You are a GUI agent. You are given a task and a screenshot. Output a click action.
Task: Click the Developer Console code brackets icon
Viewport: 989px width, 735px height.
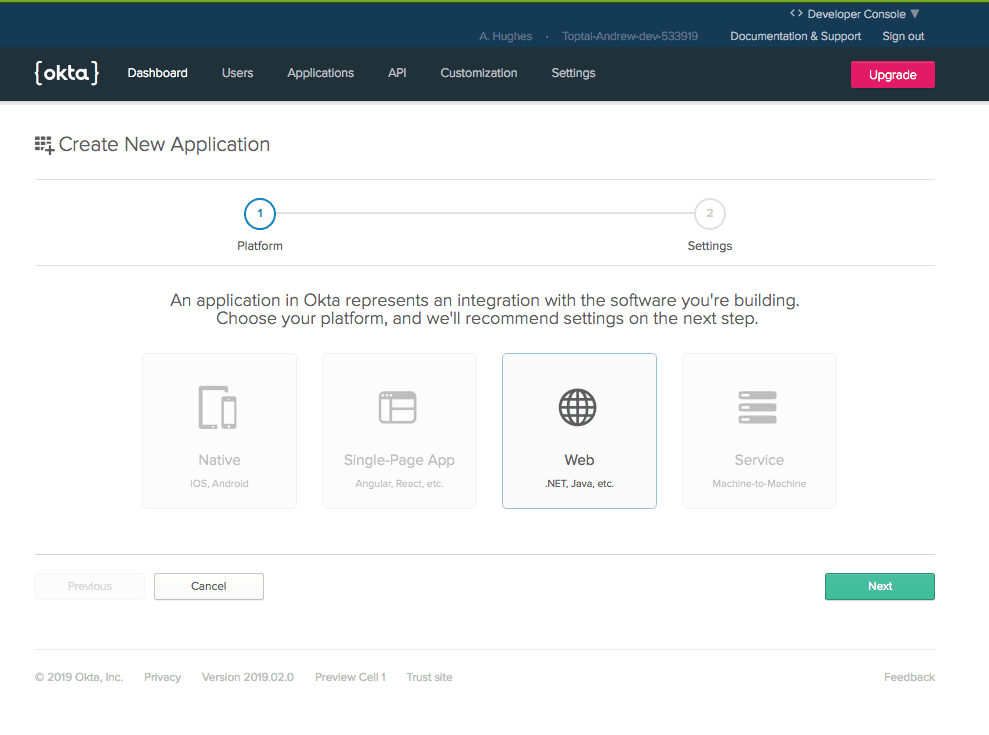point(796,13)
